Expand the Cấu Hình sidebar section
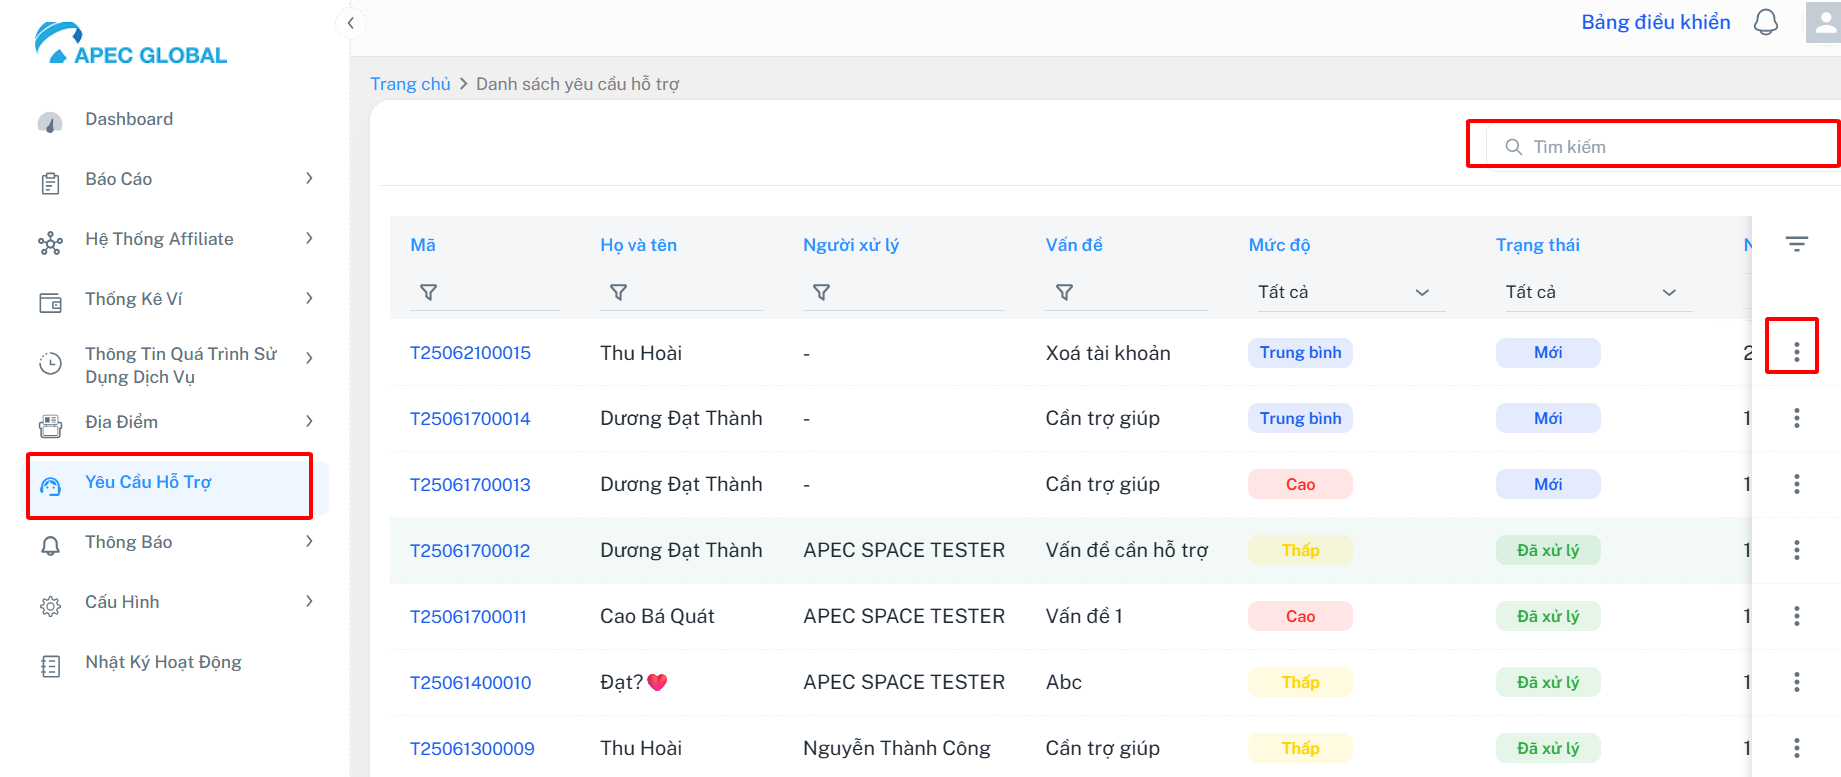Image resolution: width=1841 pixels, height=777 pixels. [x=175, y=602]
